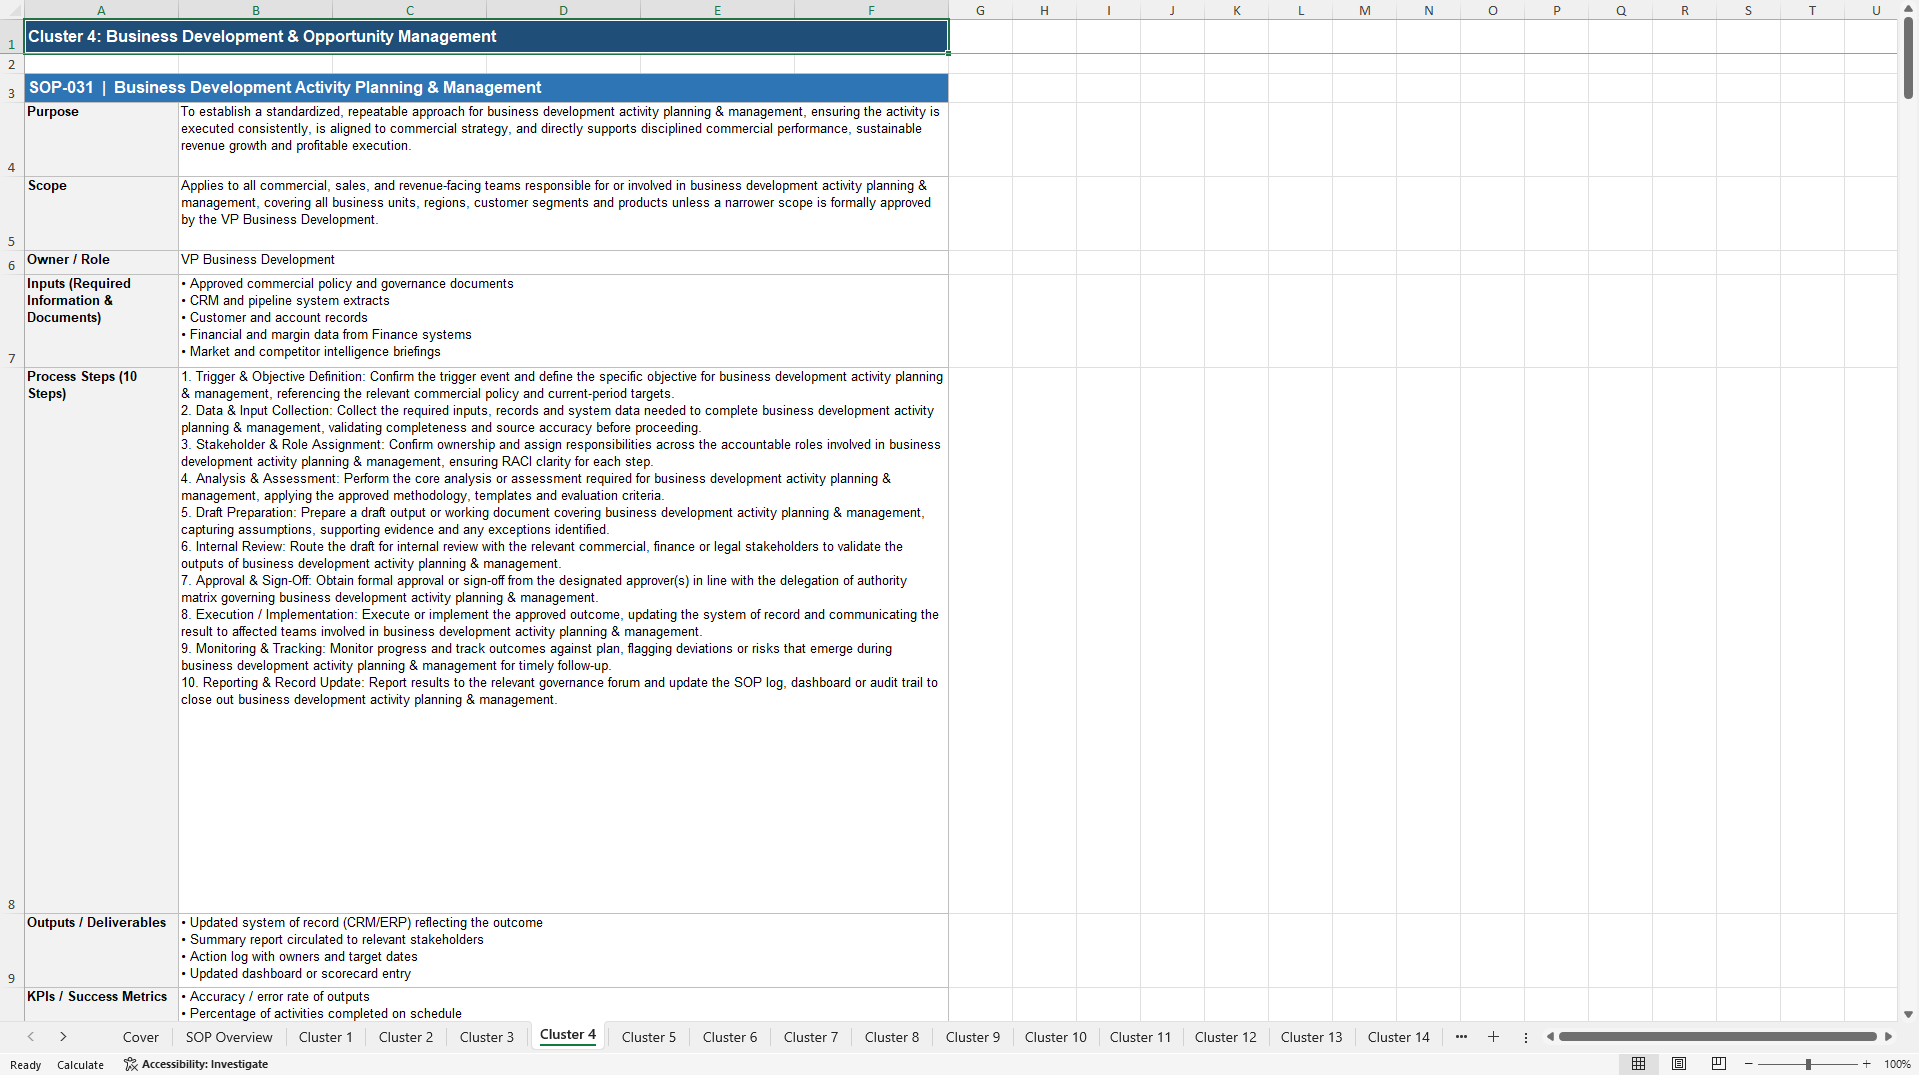
Task: Click the Scope label cell
Action: (101, 213)
